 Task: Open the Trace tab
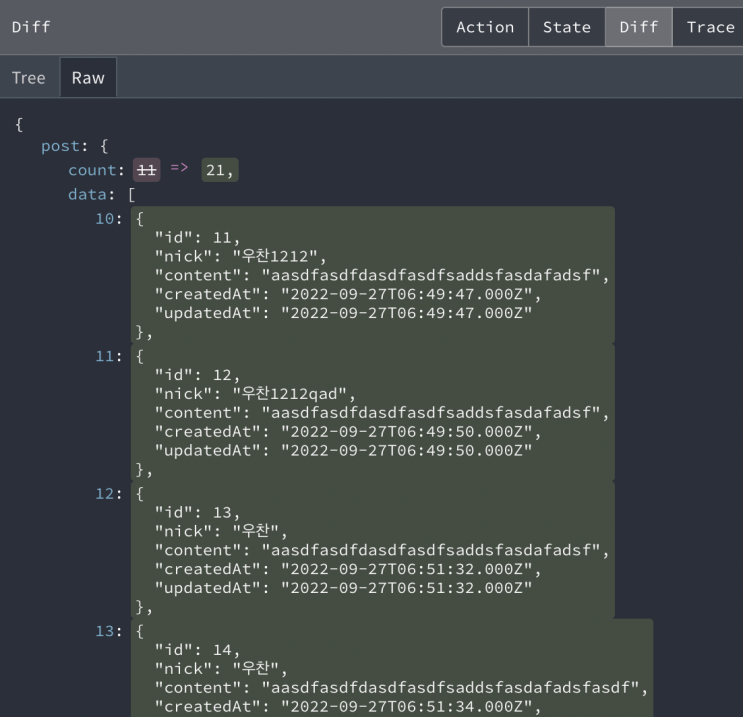pyautogui.click(x=710, y=27)
